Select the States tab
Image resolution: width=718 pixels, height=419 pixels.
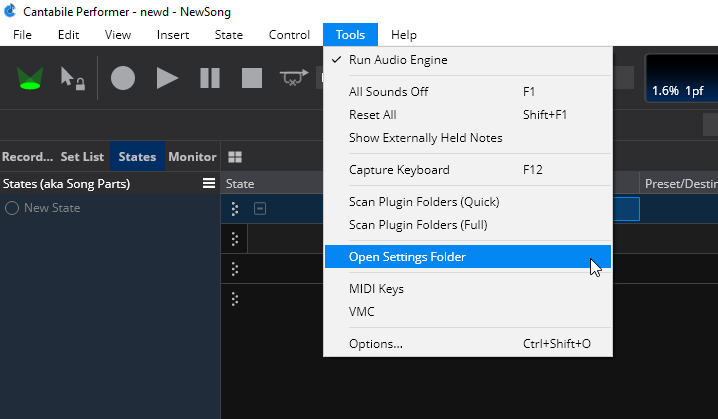pos(137,157)
